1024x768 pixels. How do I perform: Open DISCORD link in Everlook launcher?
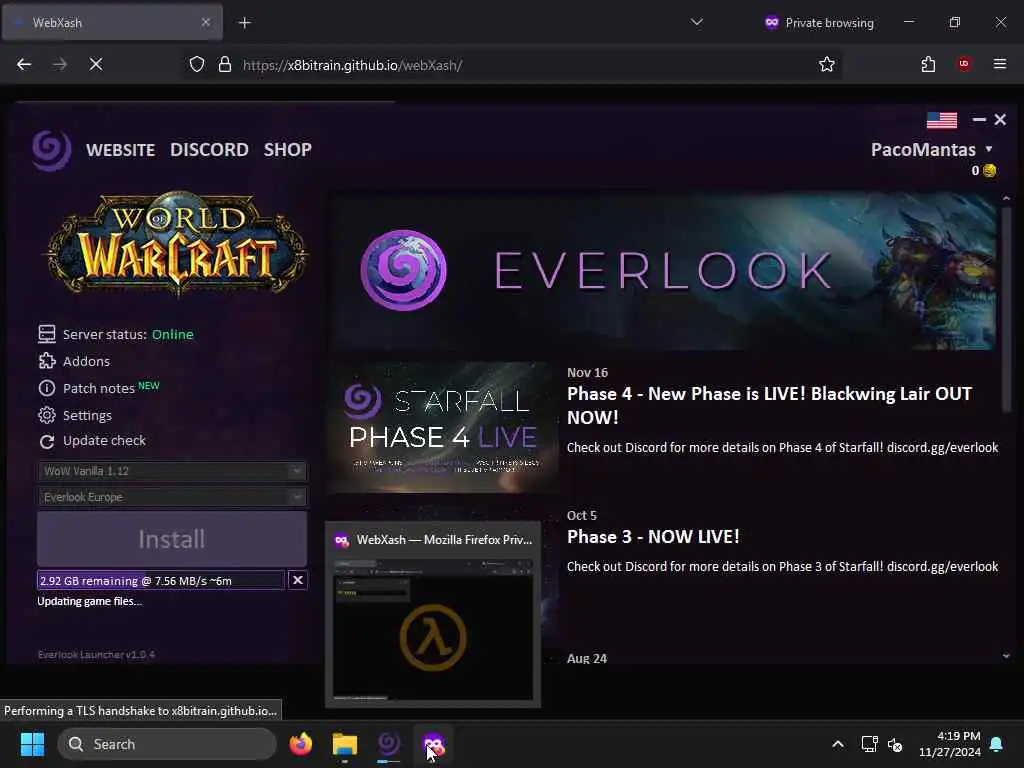210,150
